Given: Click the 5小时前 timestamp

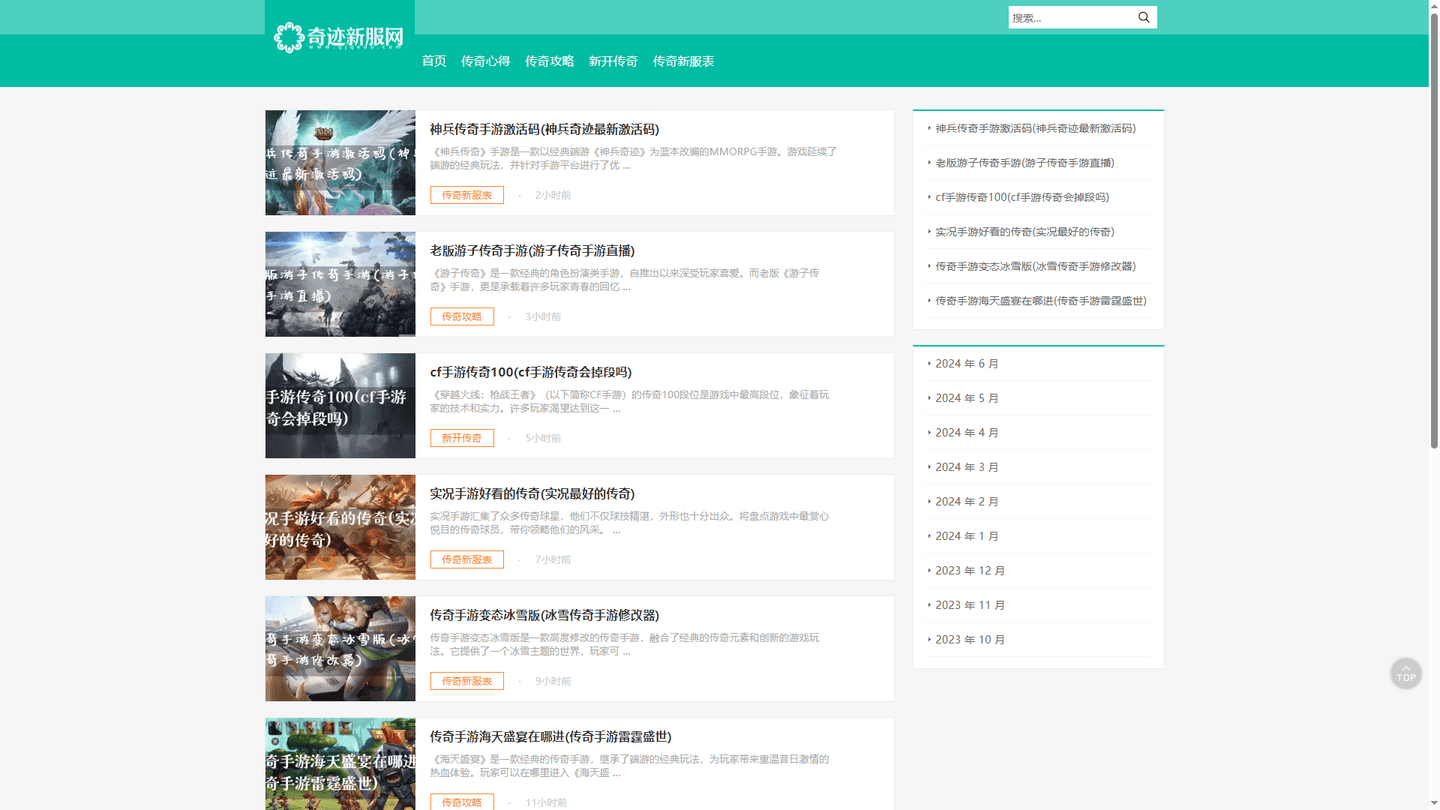Looking at the screenshot, I should click(543, 438).
